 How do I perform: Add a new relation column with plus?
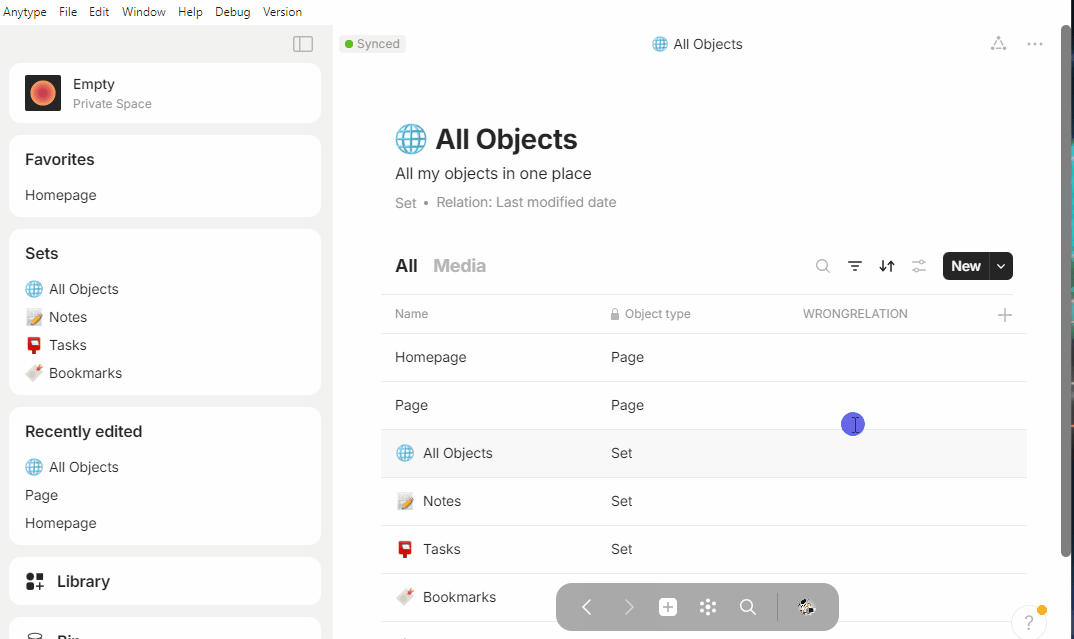[1004, 315]
